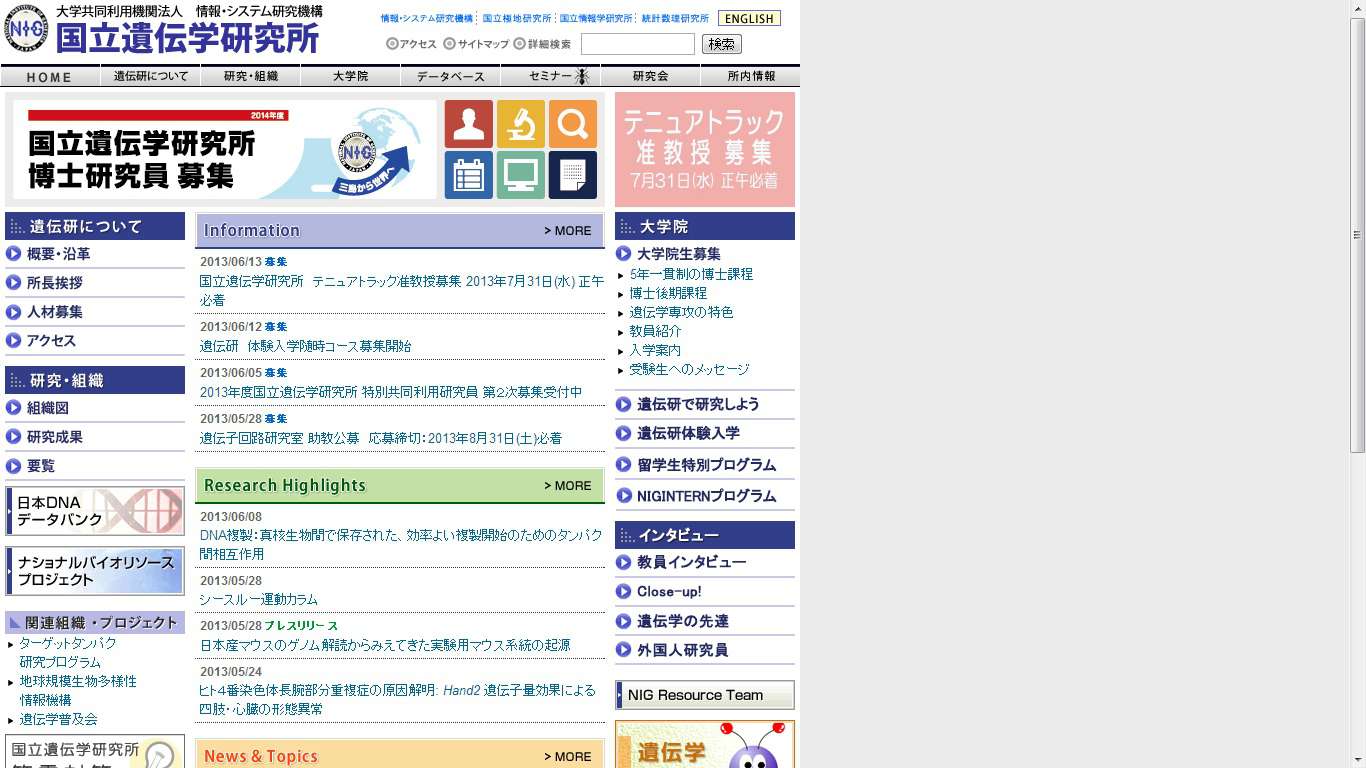
Task: Click the NIG logo in header
Action: 26,29
